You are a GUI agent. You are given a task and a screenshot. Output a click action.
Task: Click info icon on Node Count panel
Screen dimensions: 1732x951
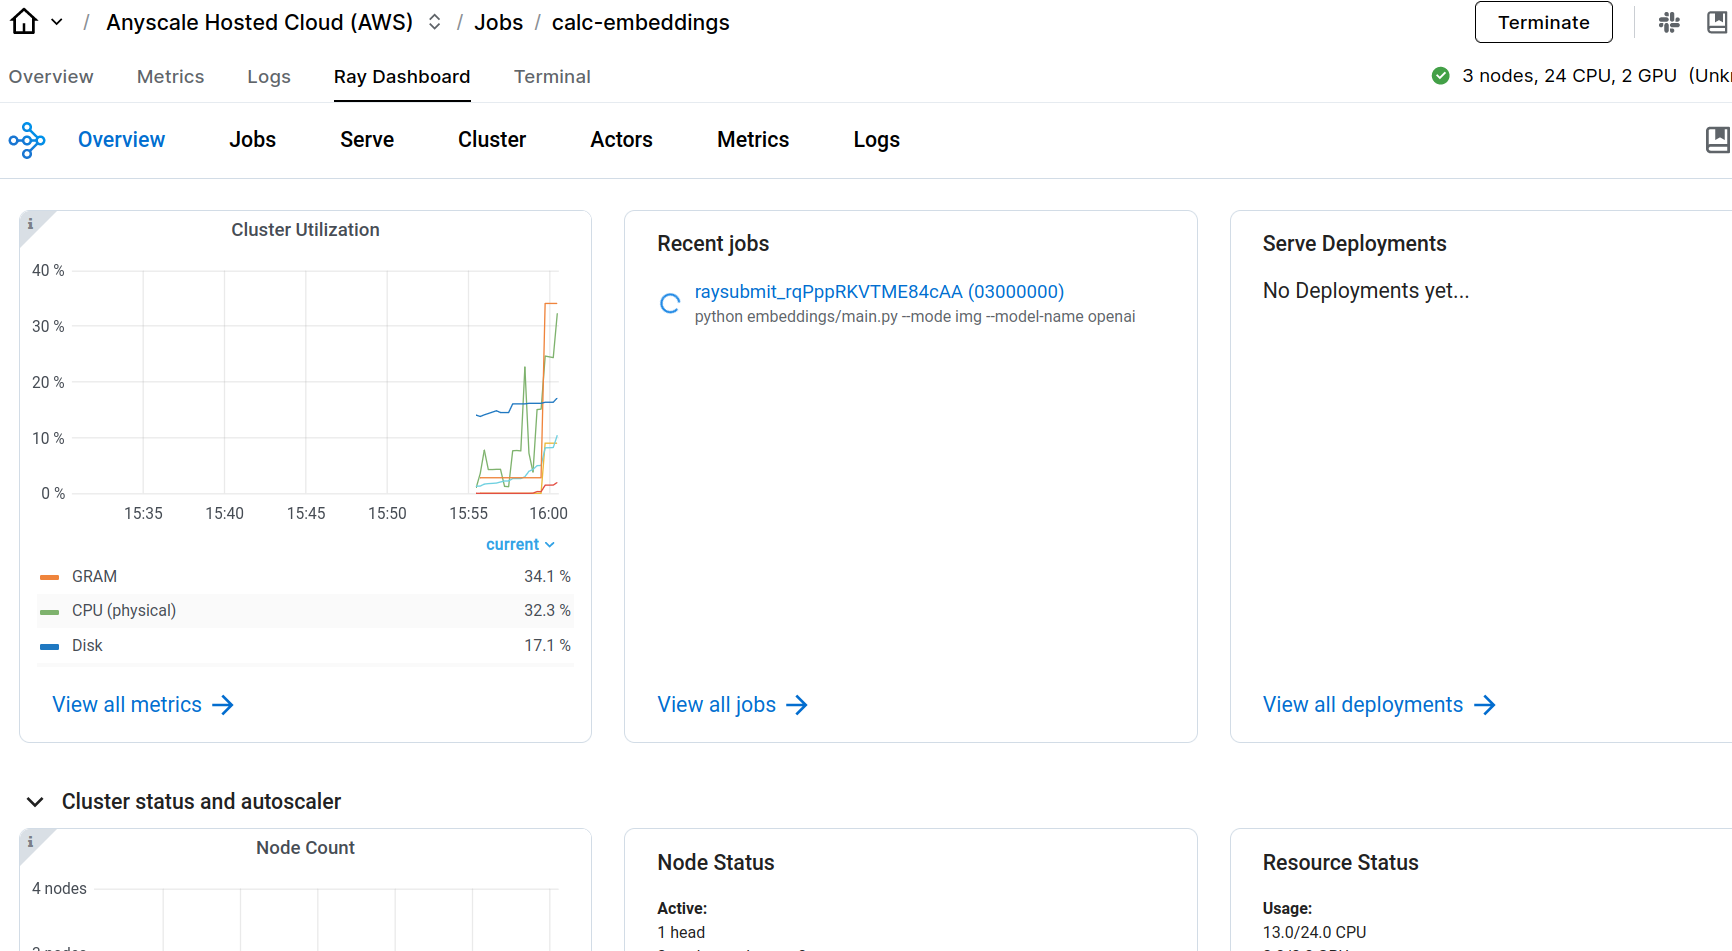pyautogui.click(x=31, y=842)
